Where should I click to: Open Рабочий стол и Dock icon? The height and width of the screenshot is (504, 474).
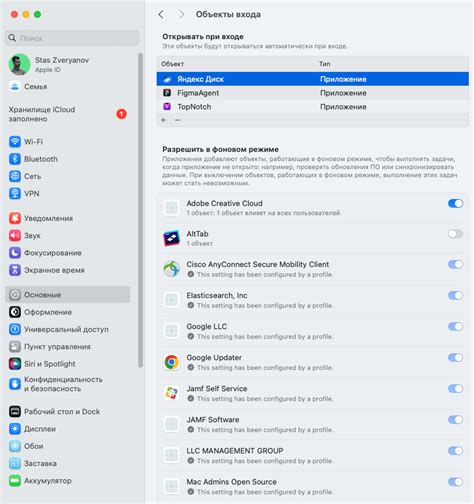pos(15,412)
